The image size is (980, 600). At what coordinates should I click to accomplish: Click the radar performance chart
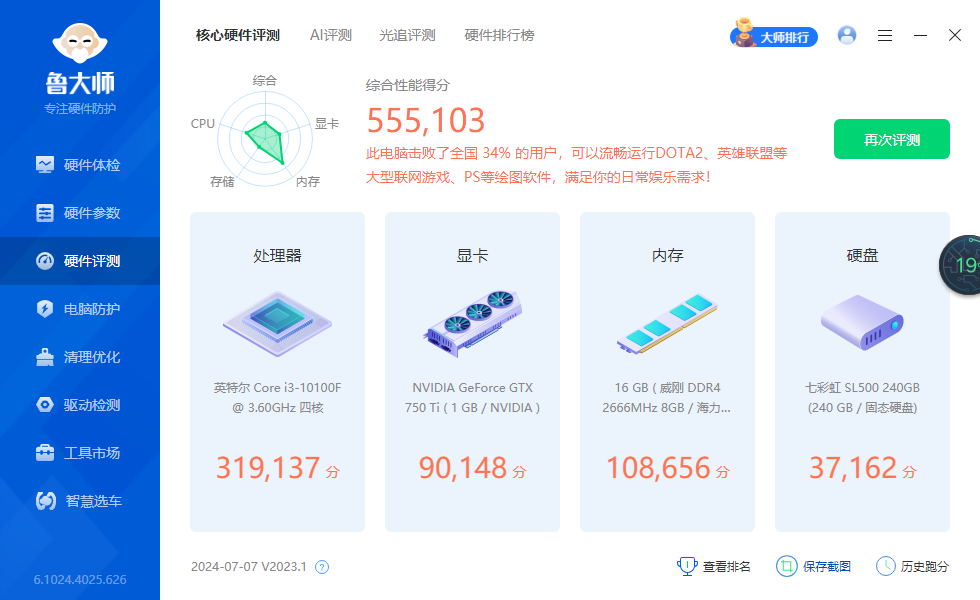[265, 139]
